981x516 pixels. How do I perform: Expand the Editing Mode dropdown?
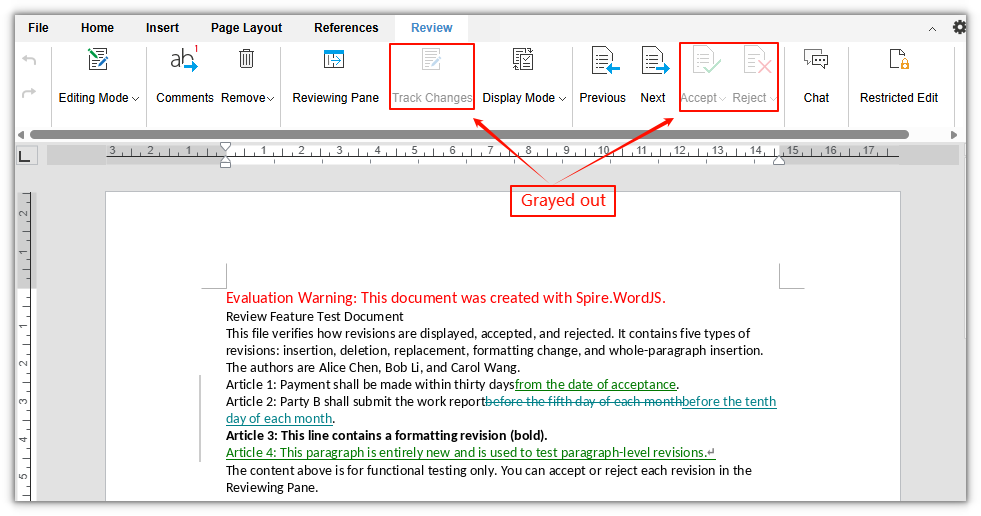click(x=136, y=99)
